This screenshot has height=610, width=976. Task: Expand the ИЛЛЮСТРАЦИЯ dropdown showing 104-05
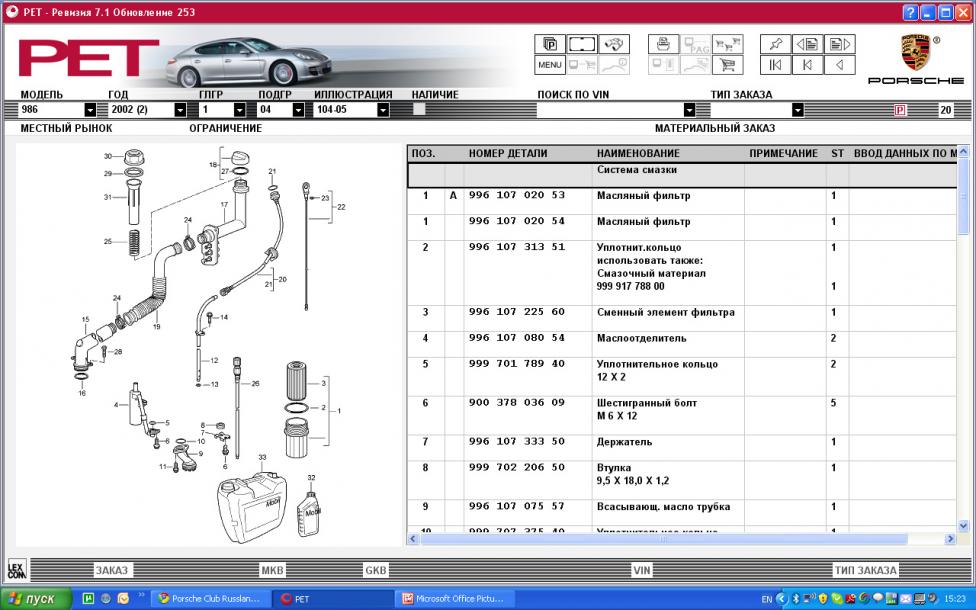383,110
